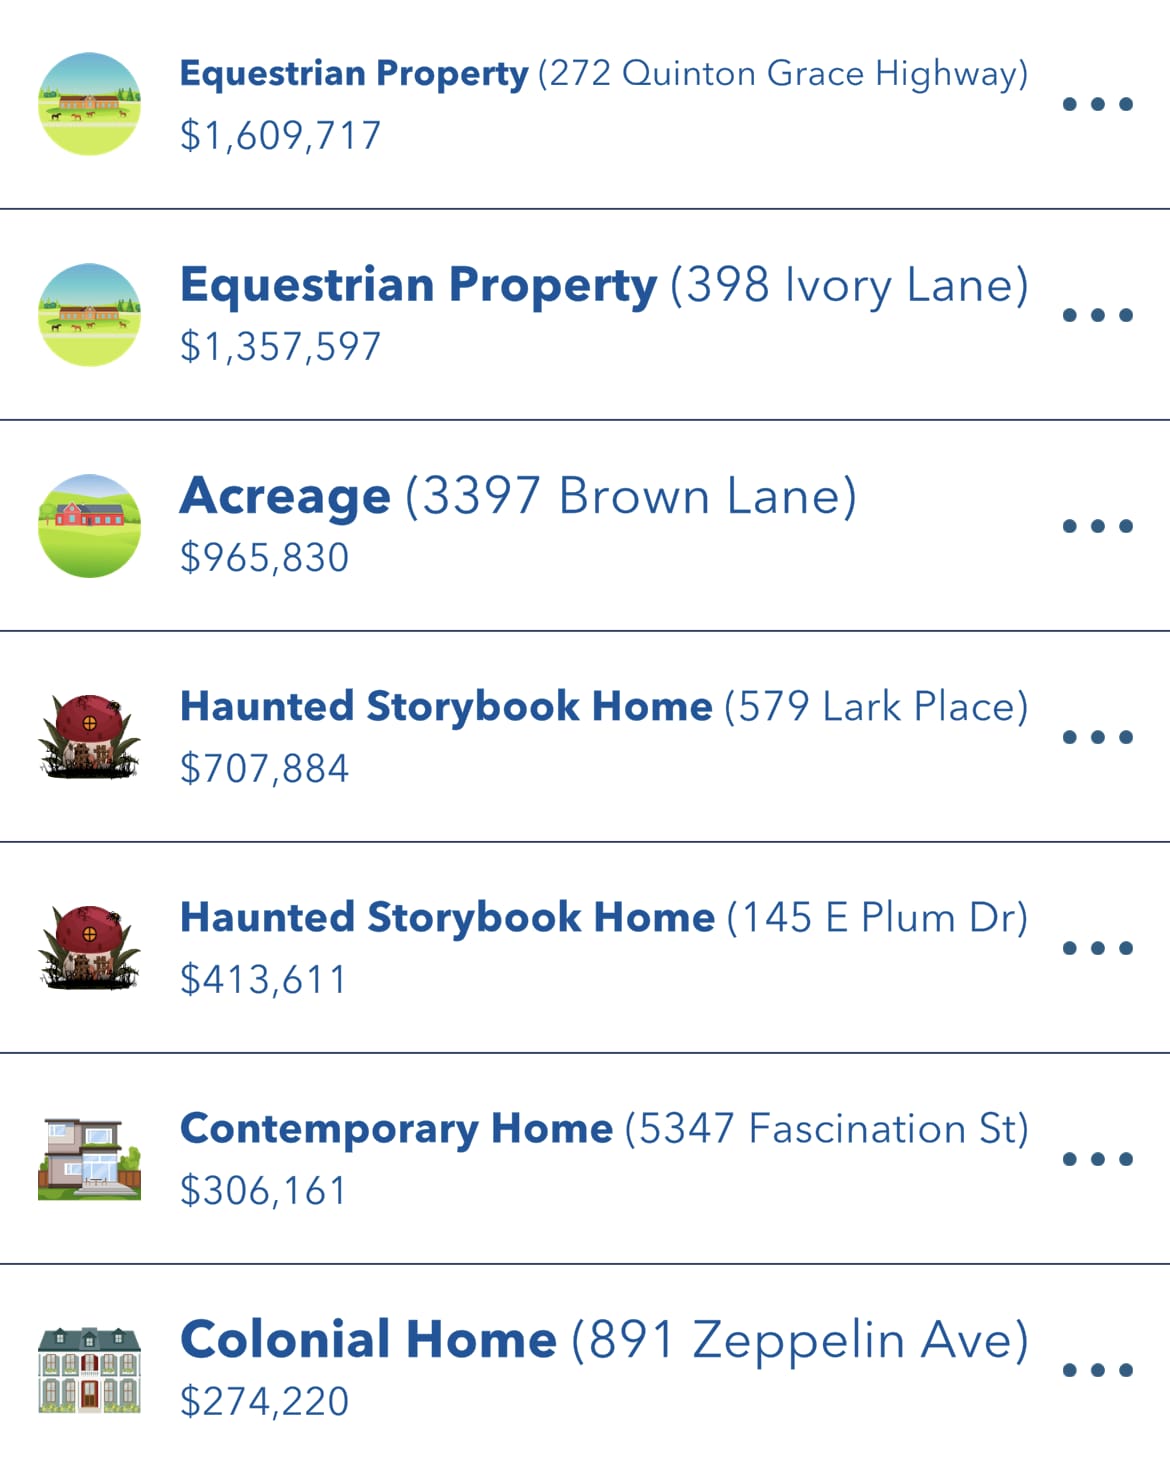1170x1470 pixels.
Task: Tap the 398 Ivory Lane equestrian icon
Action: (x=89, y=315)
